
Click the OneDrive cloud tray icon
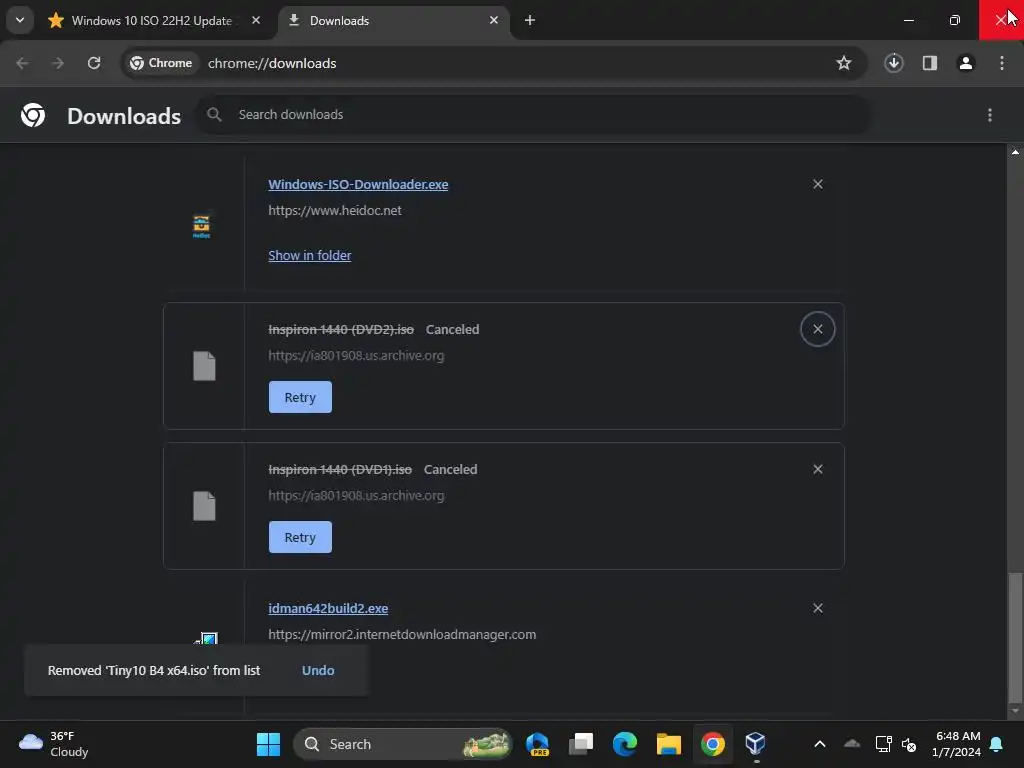852,744
